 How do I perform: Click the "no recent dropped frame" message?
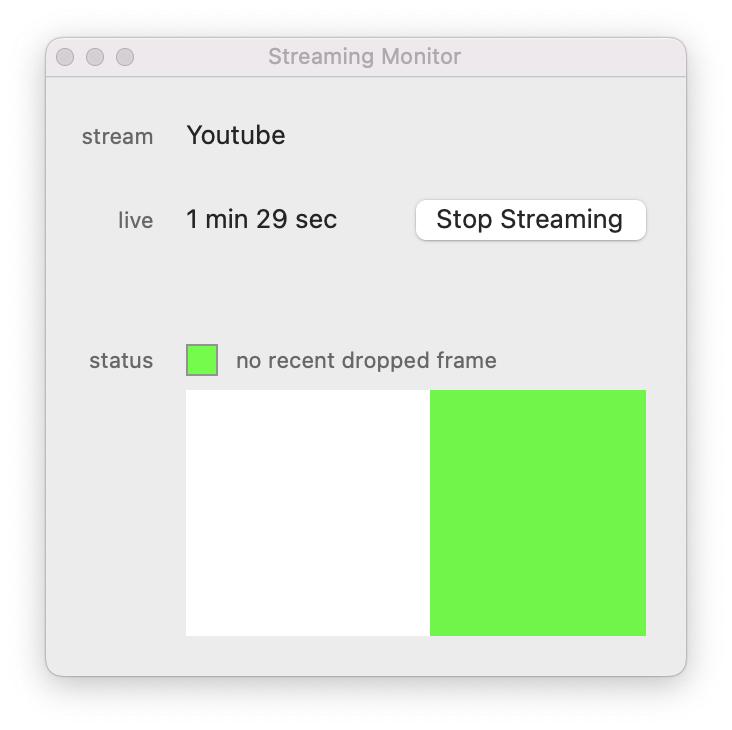[x=366, y=361]
